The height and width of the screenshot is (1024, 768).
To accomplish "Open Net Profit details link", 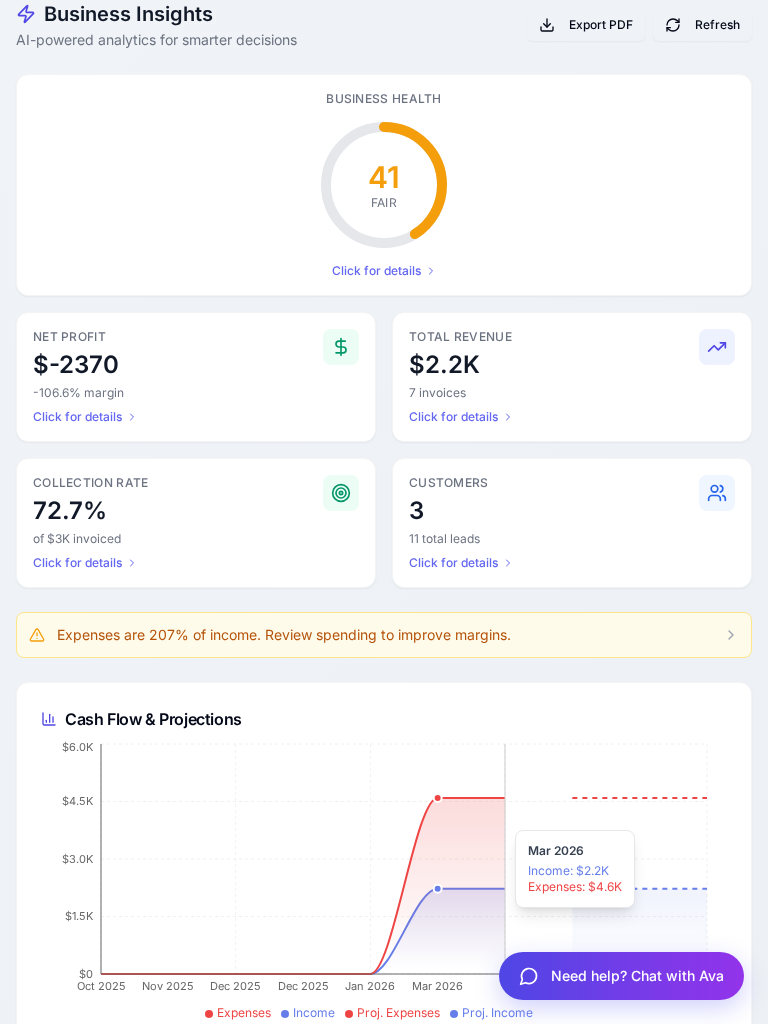I will point(84,417).
